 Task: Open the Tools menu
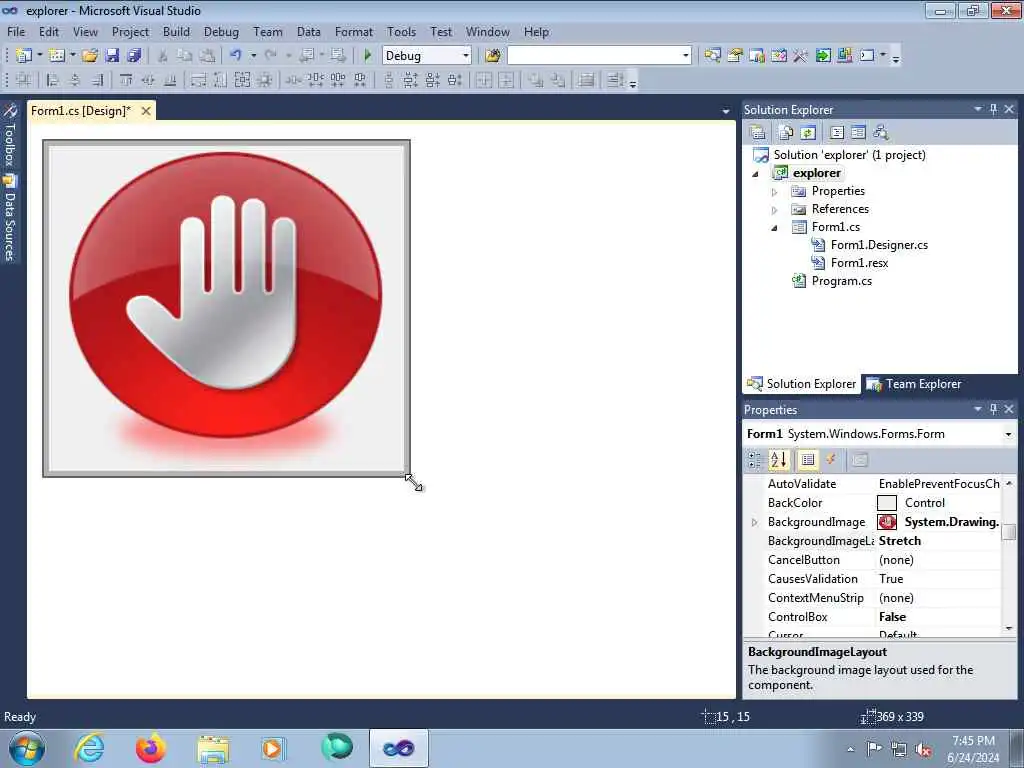click(x=401, y=31)
